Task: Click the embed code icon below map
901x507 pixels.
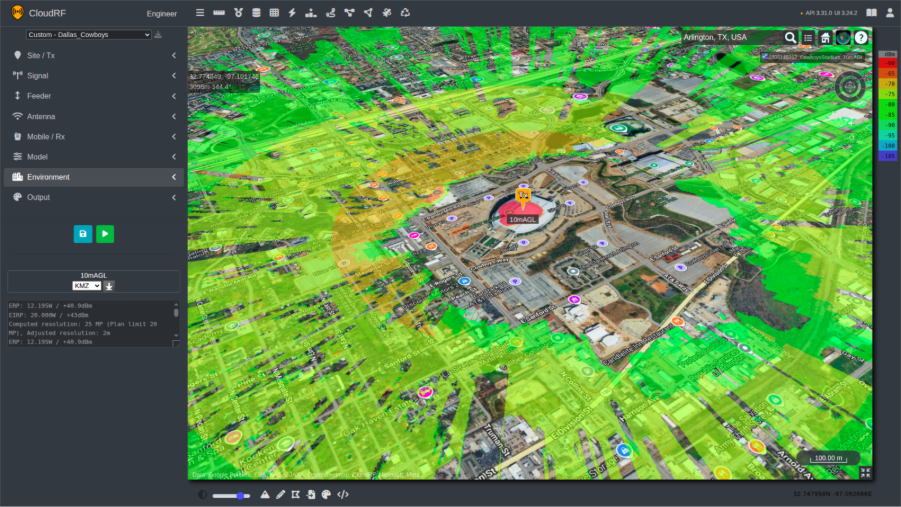Action: [x=343, y=494]
